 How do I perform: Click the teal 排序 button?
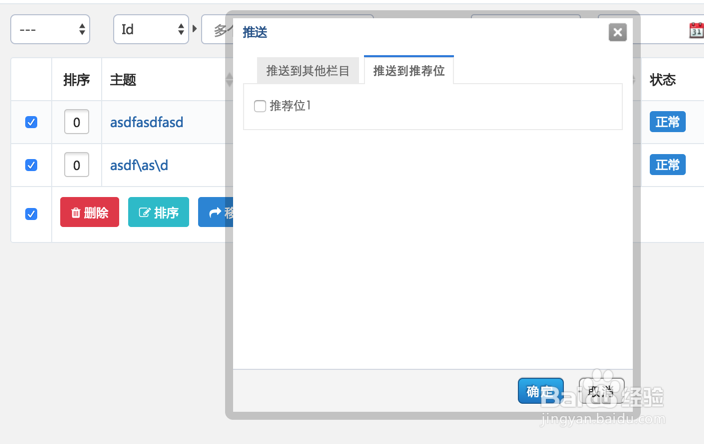click(158, 212)
